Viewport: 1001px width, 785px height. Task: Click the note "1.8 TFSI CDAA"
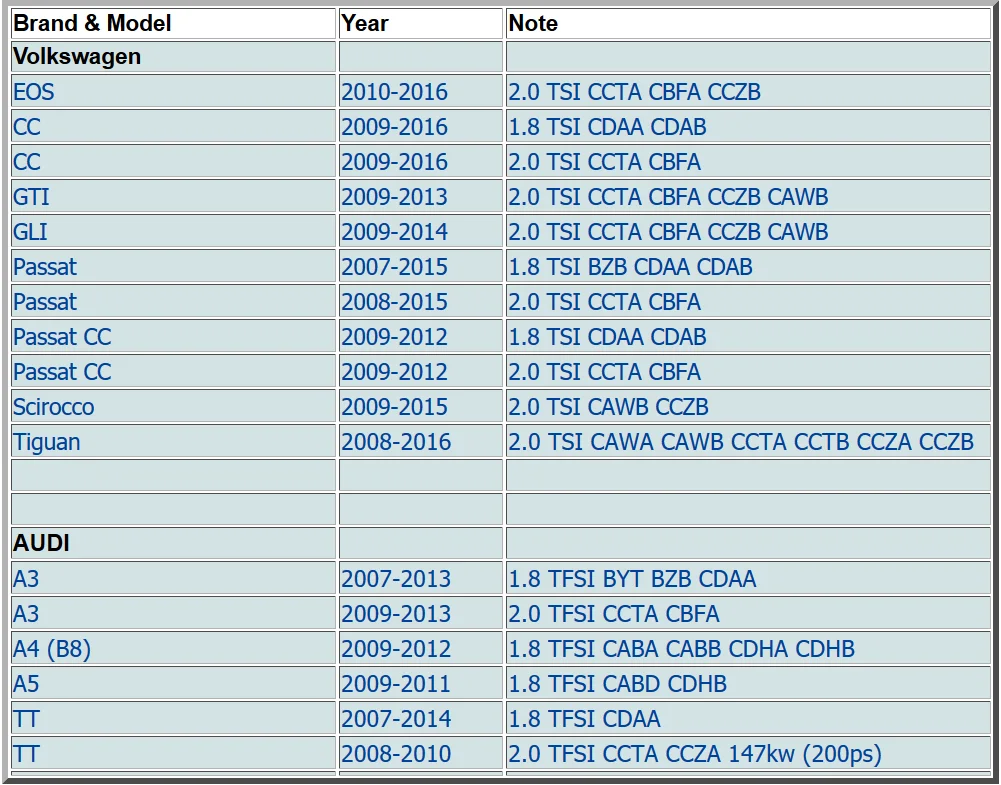[x=584, y=720]
